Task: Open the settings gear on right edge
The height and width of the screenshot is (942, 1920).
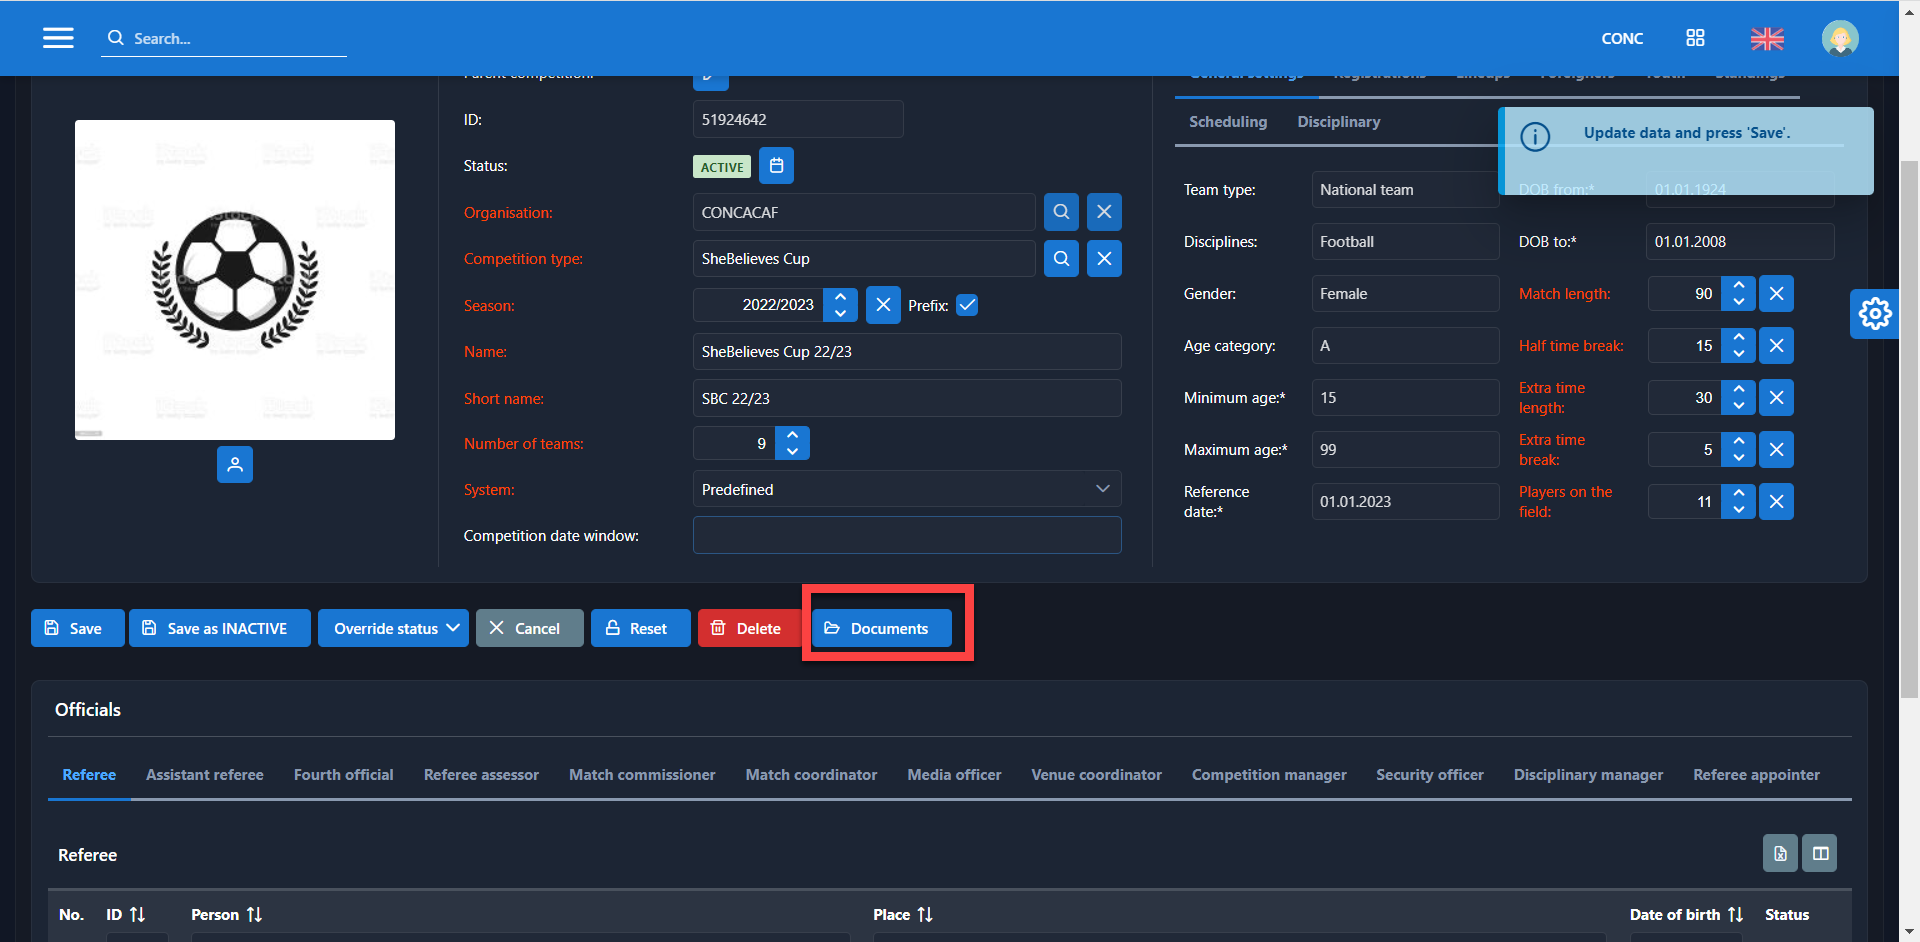Action: point(1874,314)
